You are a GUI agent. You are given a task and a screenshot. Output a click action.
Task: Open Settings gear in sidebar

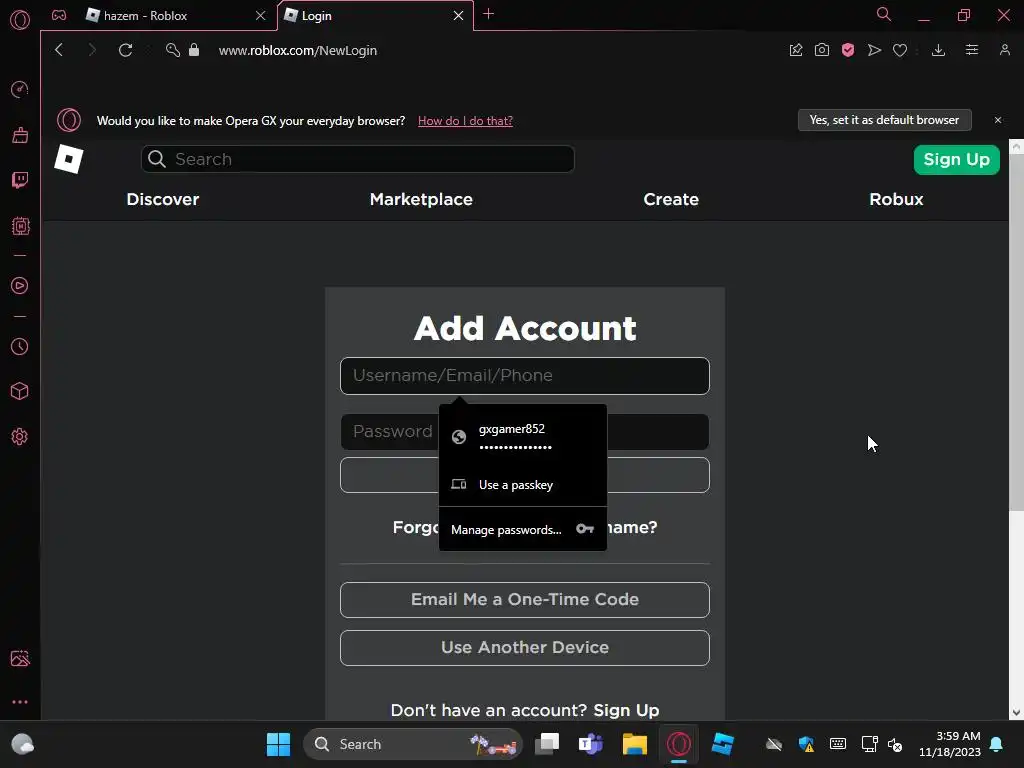tap(20, 436)
